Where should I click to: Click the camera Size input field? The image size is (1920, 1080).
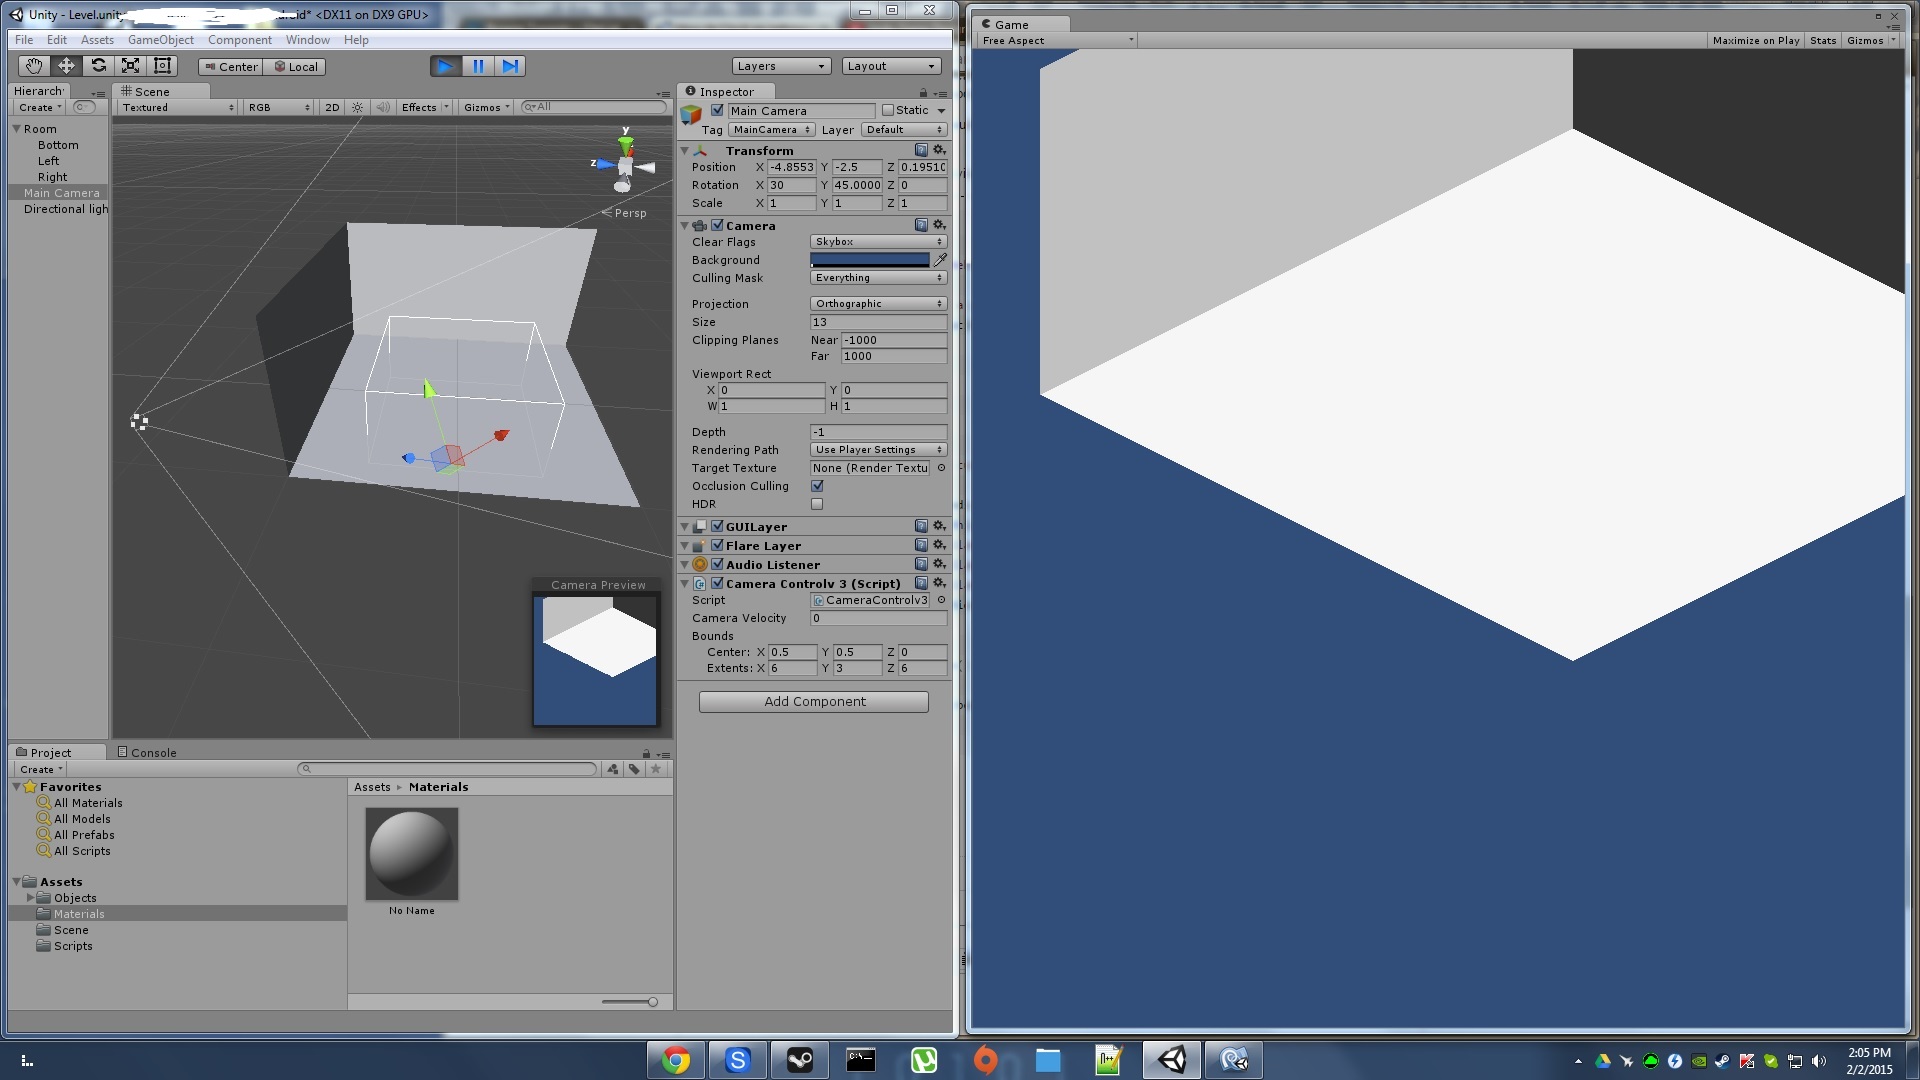coord(878,322)
